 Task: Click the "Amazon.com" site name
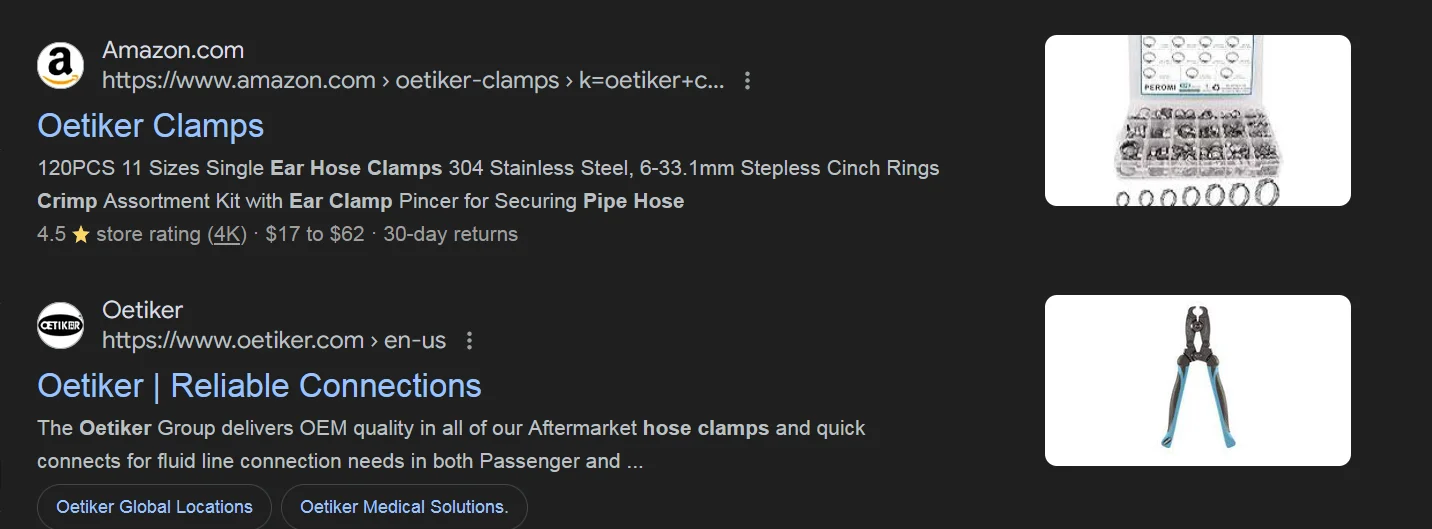[x=173, y=50]
